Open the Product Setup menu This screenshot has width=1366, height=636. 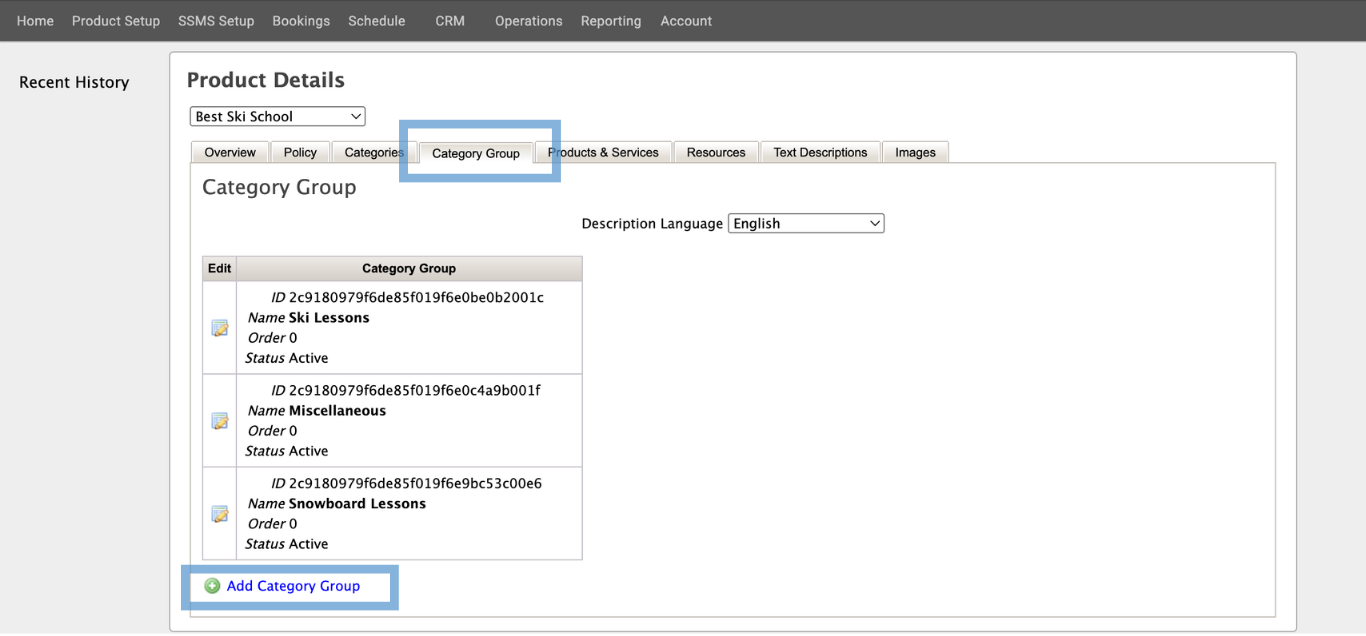pos(116,21)
